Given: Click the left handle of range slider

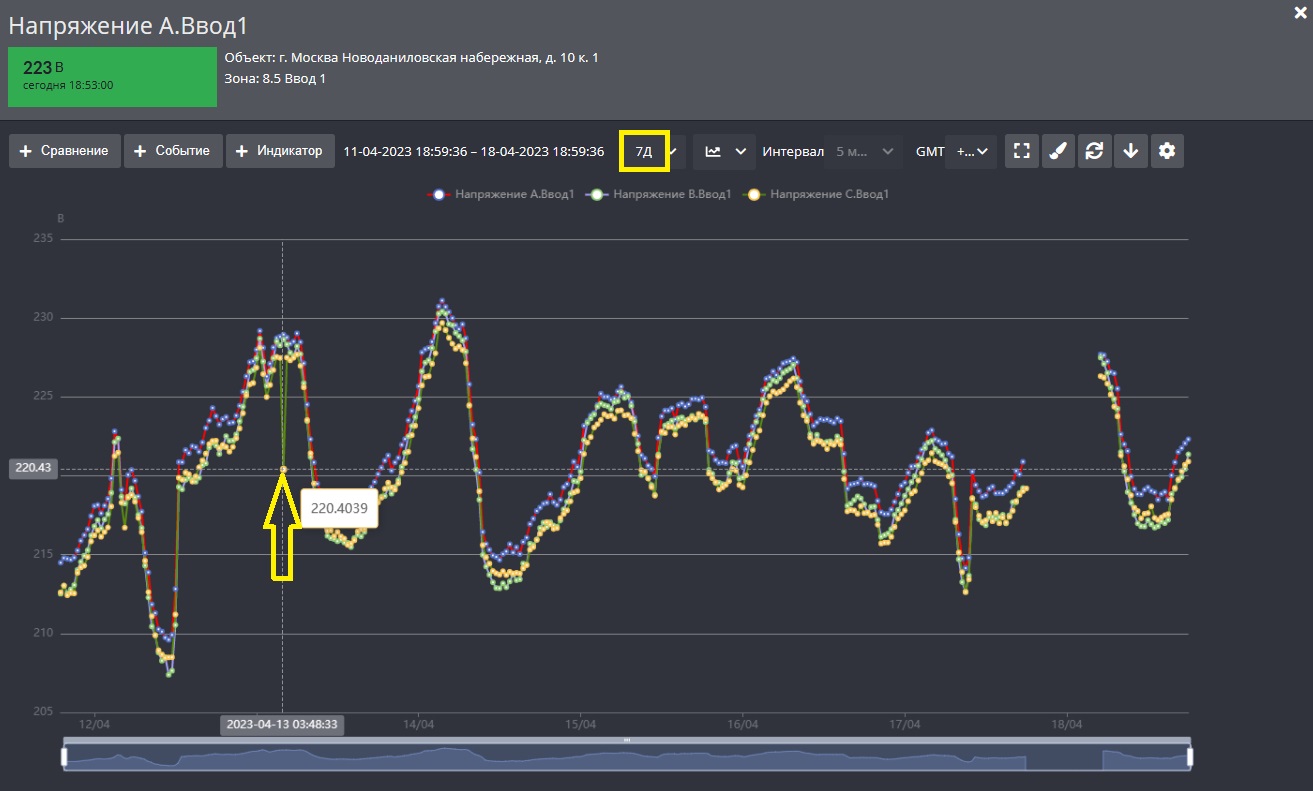Looking at the screenshot, I should (x=65, y=757).
